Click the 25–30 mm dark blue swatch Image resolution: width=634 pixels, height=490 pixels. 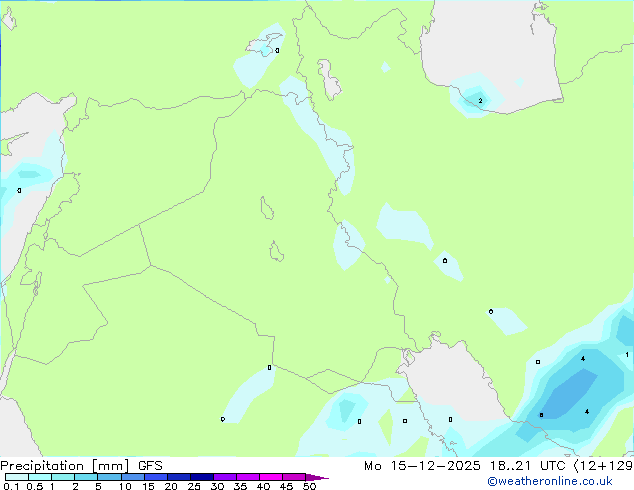(202, 477)
